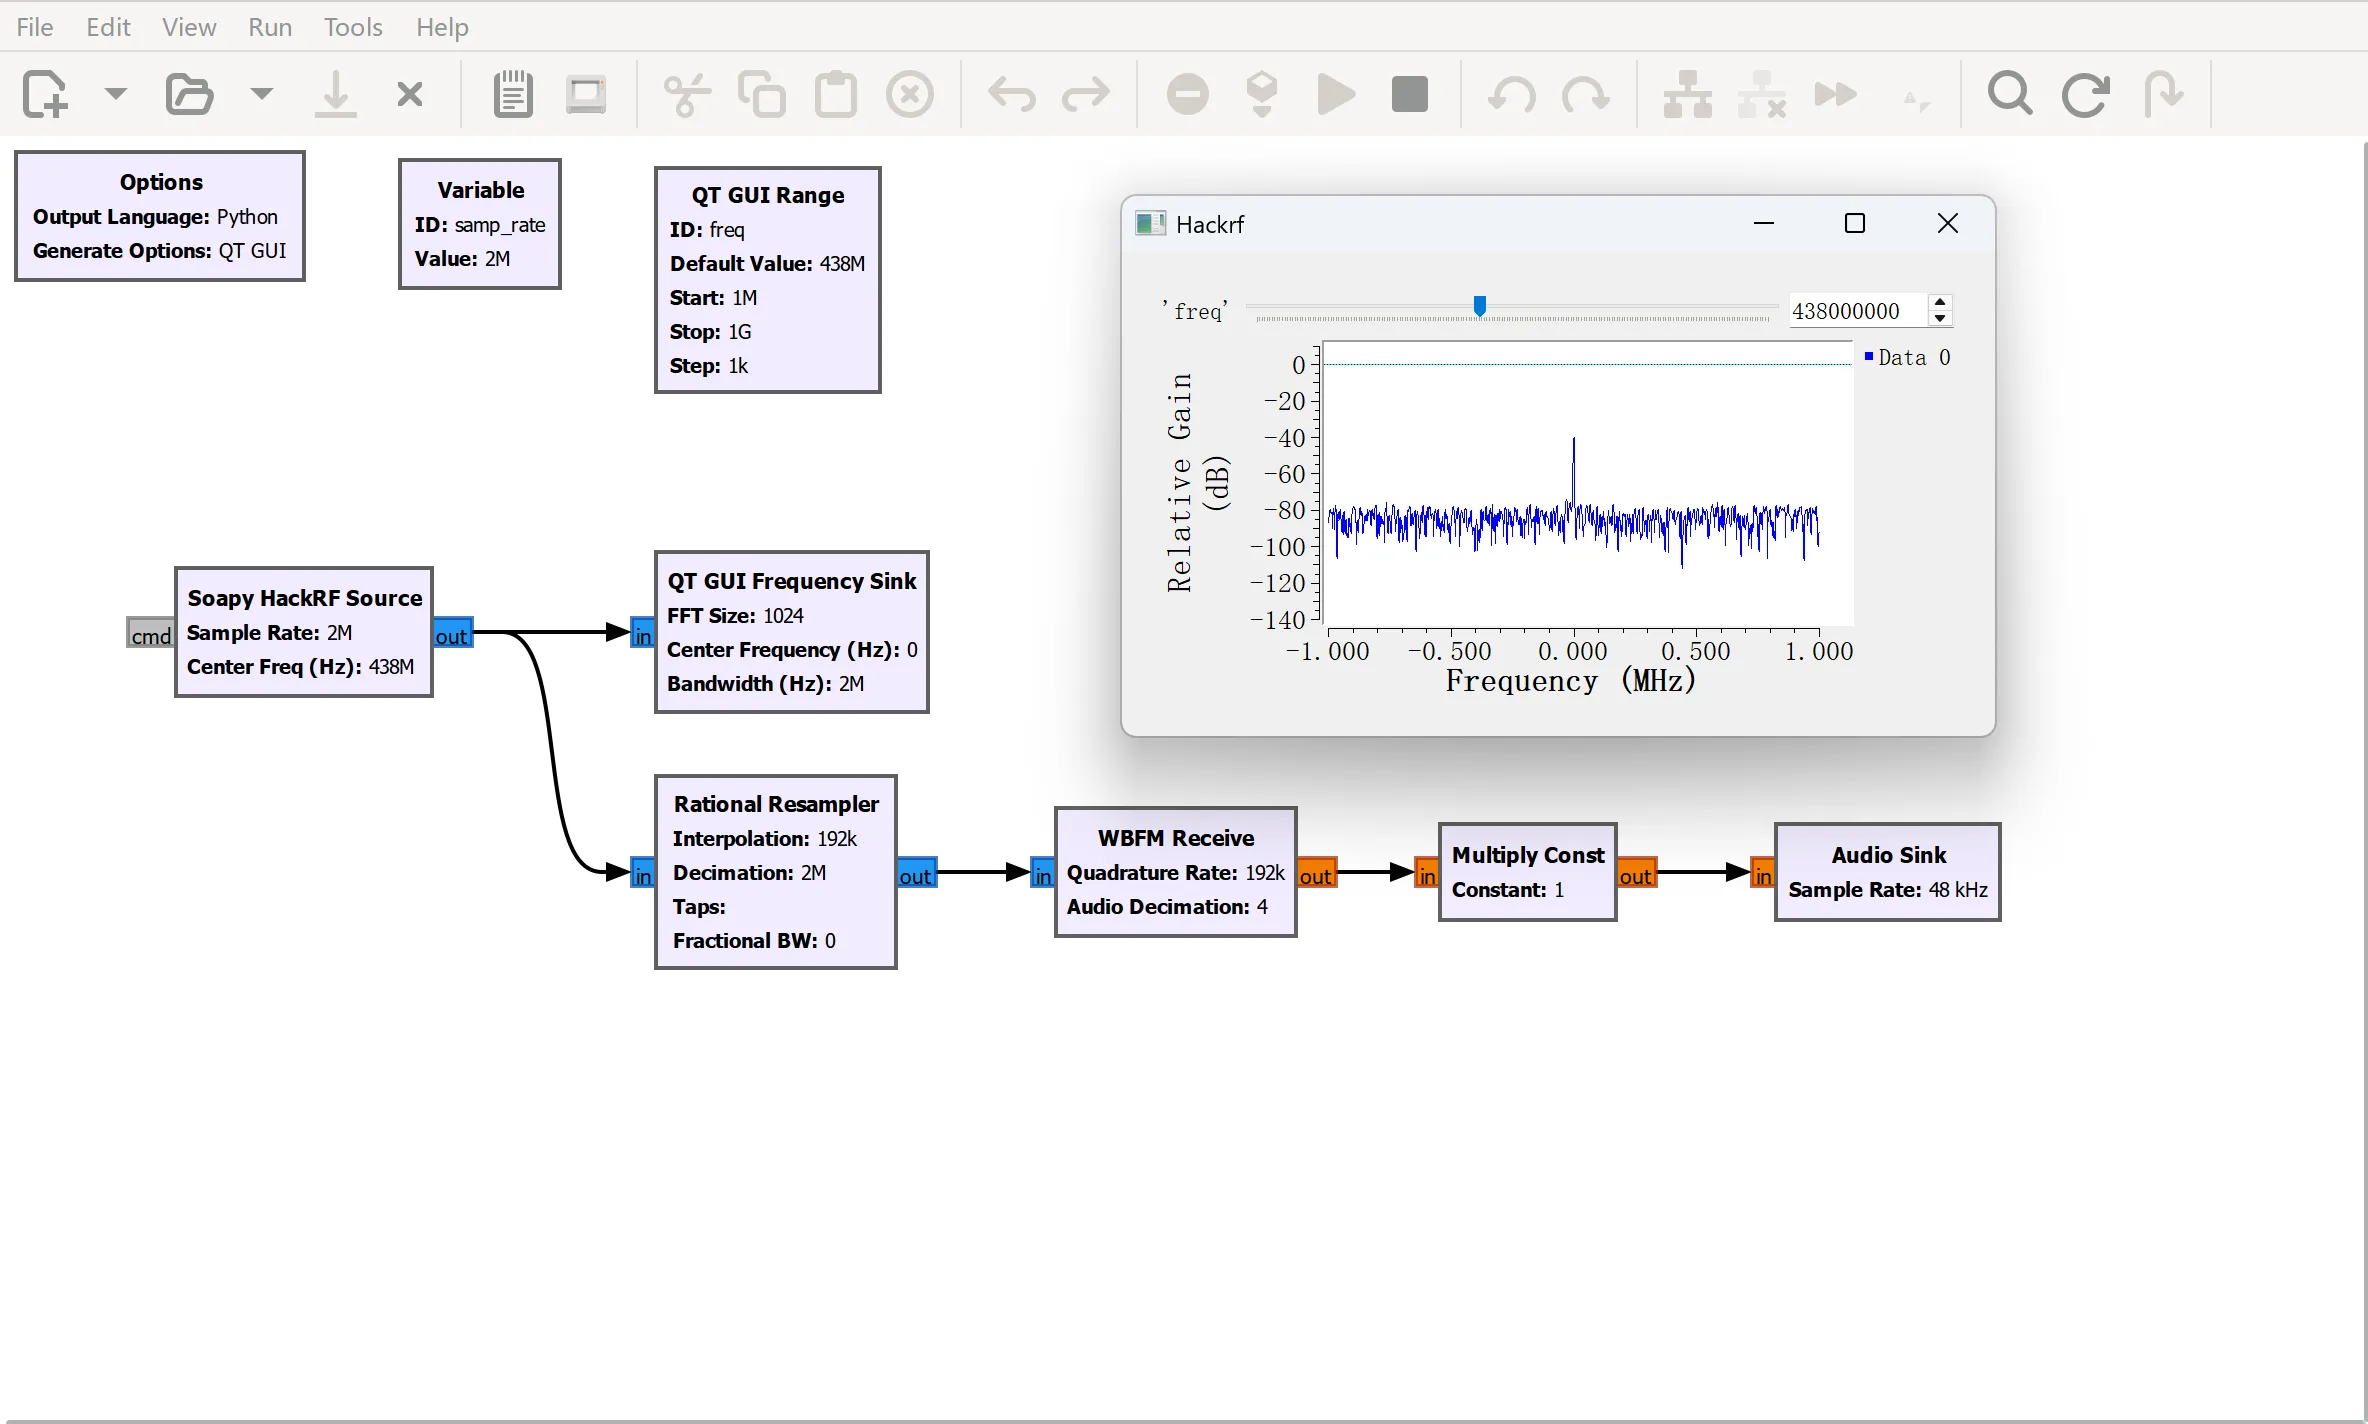The width and height of the screenshot is (2368, 1424).
Task: Click the Save flowgraph download-arrow icon
Action: click(x=336, y=95)
